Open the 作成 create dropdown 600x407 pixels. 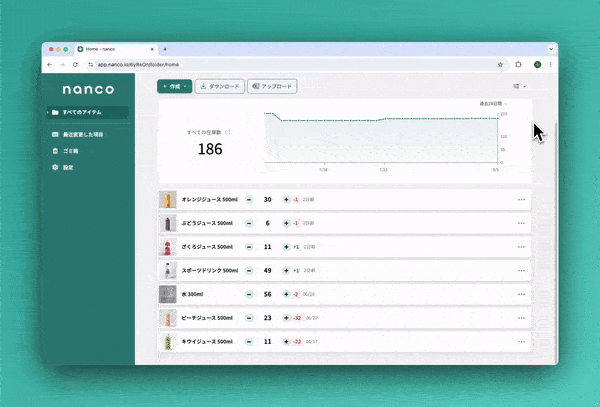[174, 86]
